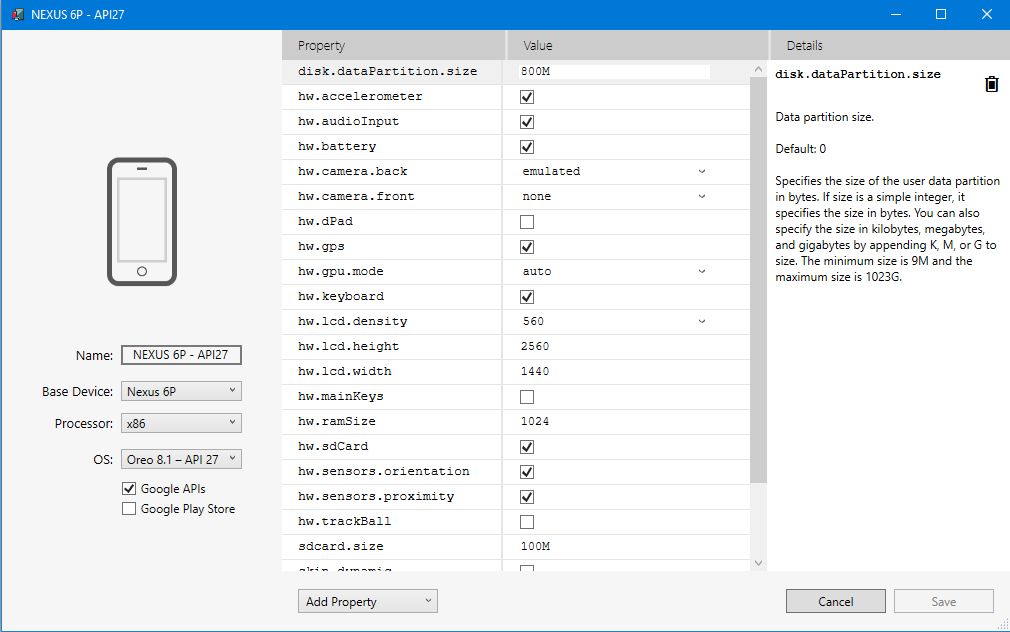
Task: Select the hw.camera.back property name
Action: coord(352,171)
